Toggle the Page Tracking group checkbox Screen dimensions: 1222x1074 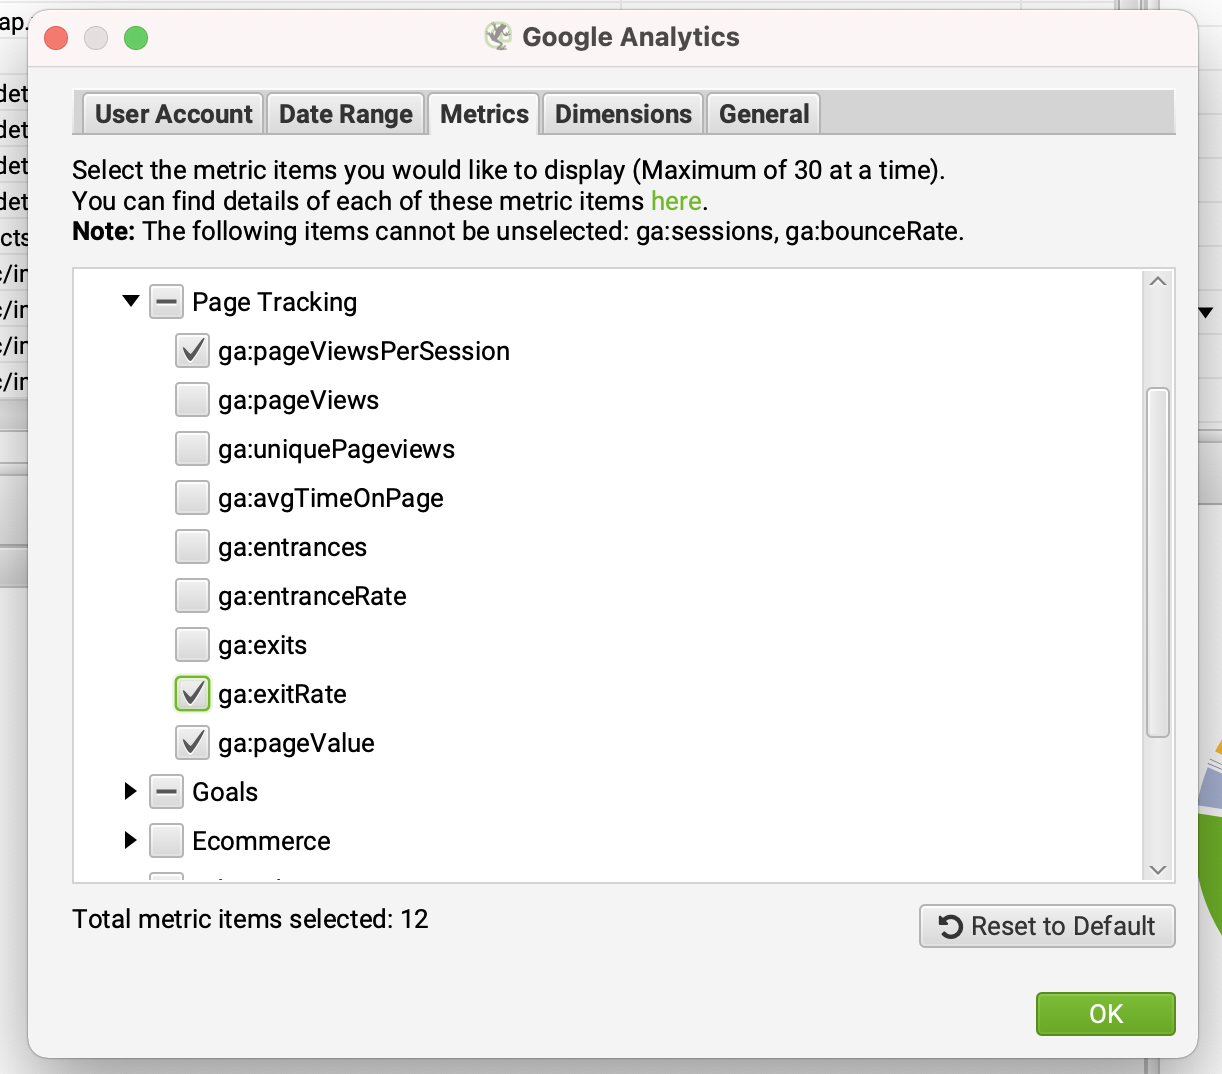coord(166,302)
